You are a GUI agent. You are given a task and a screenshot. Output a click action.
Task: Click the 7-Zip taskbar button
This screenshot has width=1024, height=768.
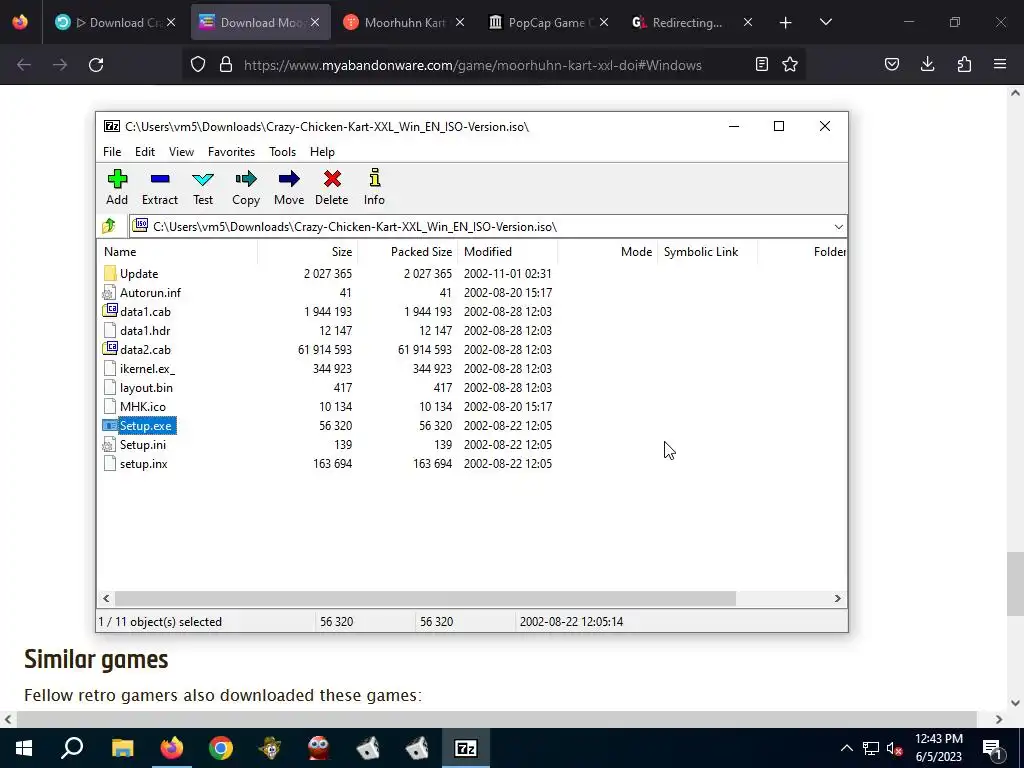pos(466,748)
